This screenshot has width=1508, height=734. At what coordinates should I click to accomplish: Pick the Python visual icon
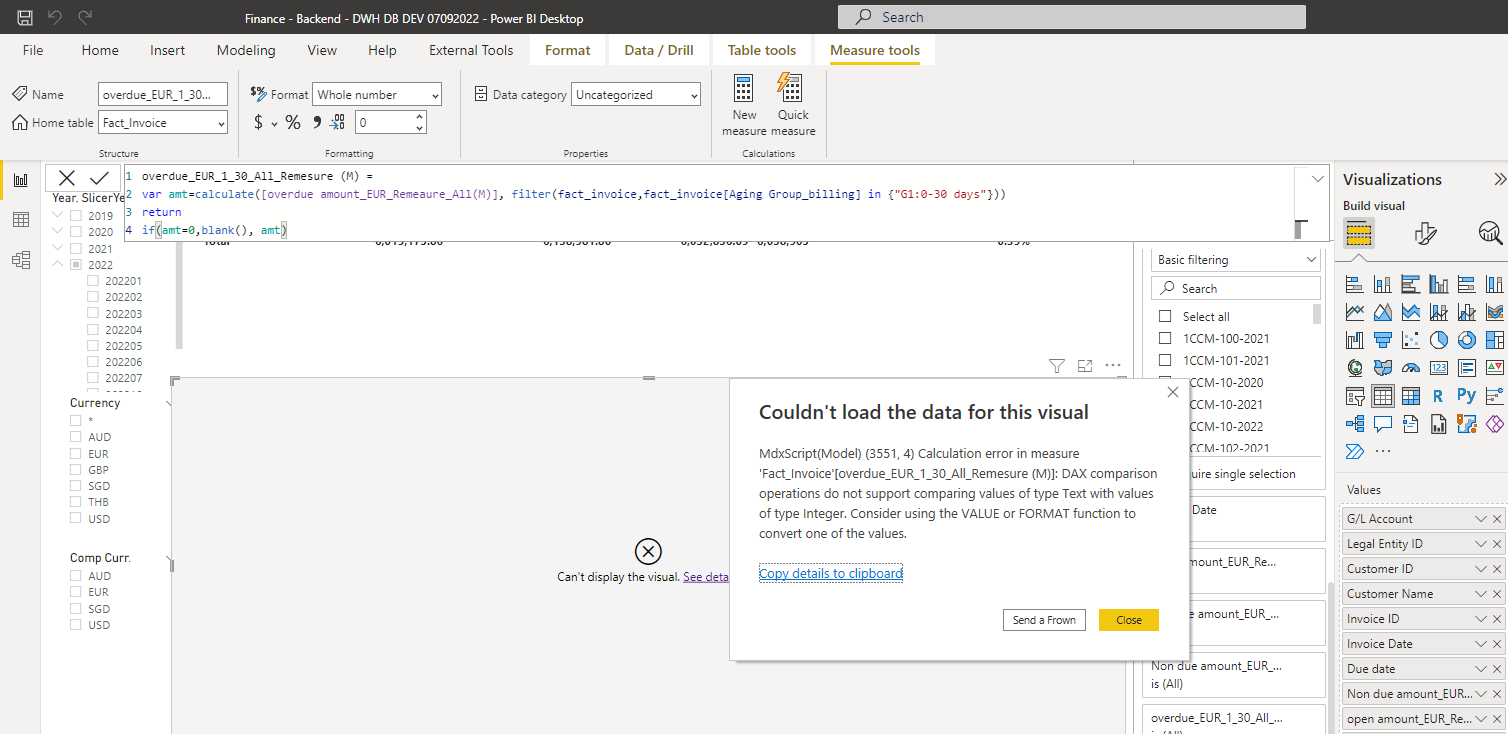click(1467, 396)
